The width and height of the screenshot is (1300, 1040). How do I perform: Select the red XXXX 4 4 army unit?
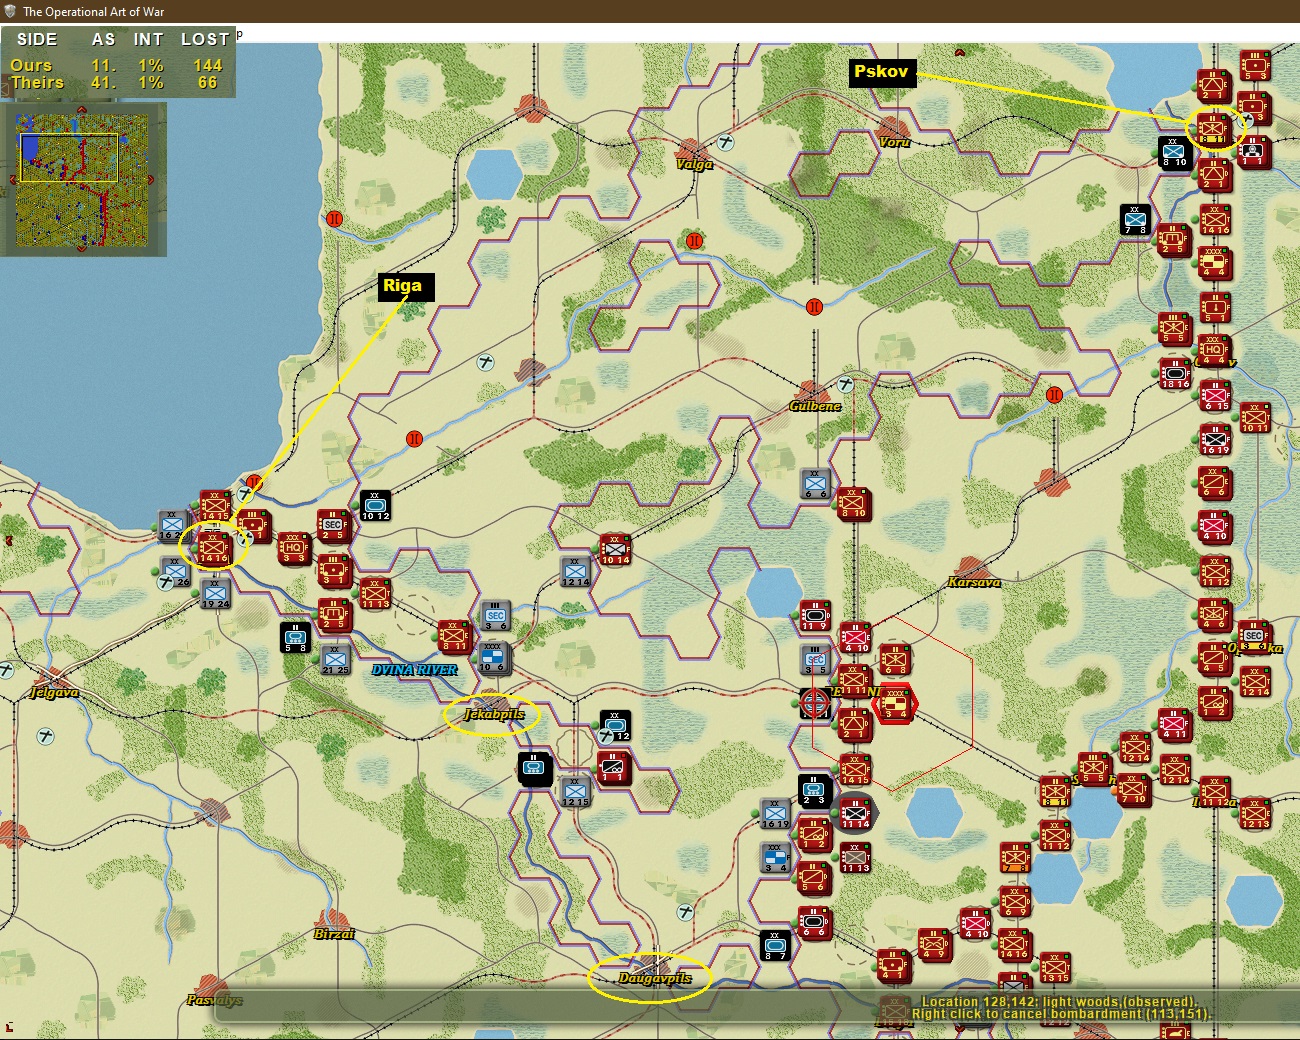point(1214,262)
